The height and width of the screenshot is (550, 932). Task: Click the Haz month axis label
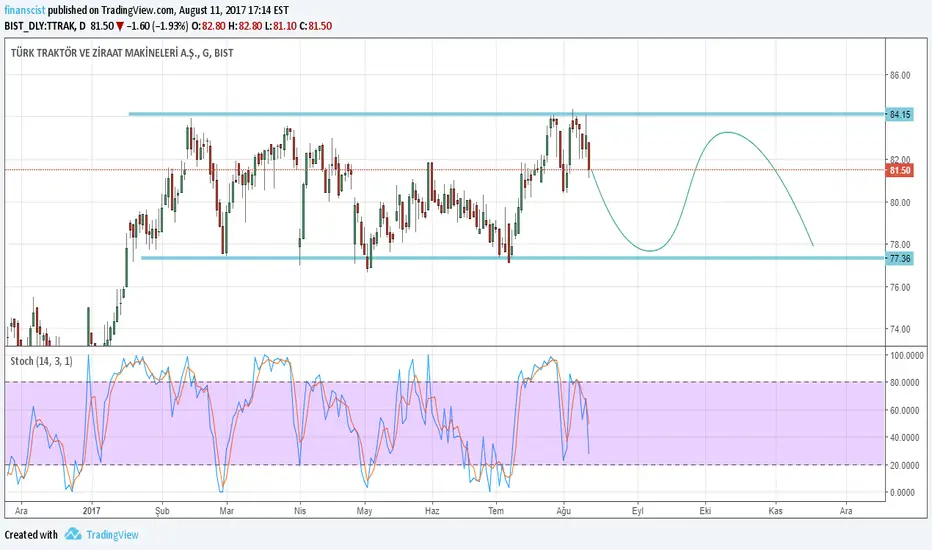[432, 510]
